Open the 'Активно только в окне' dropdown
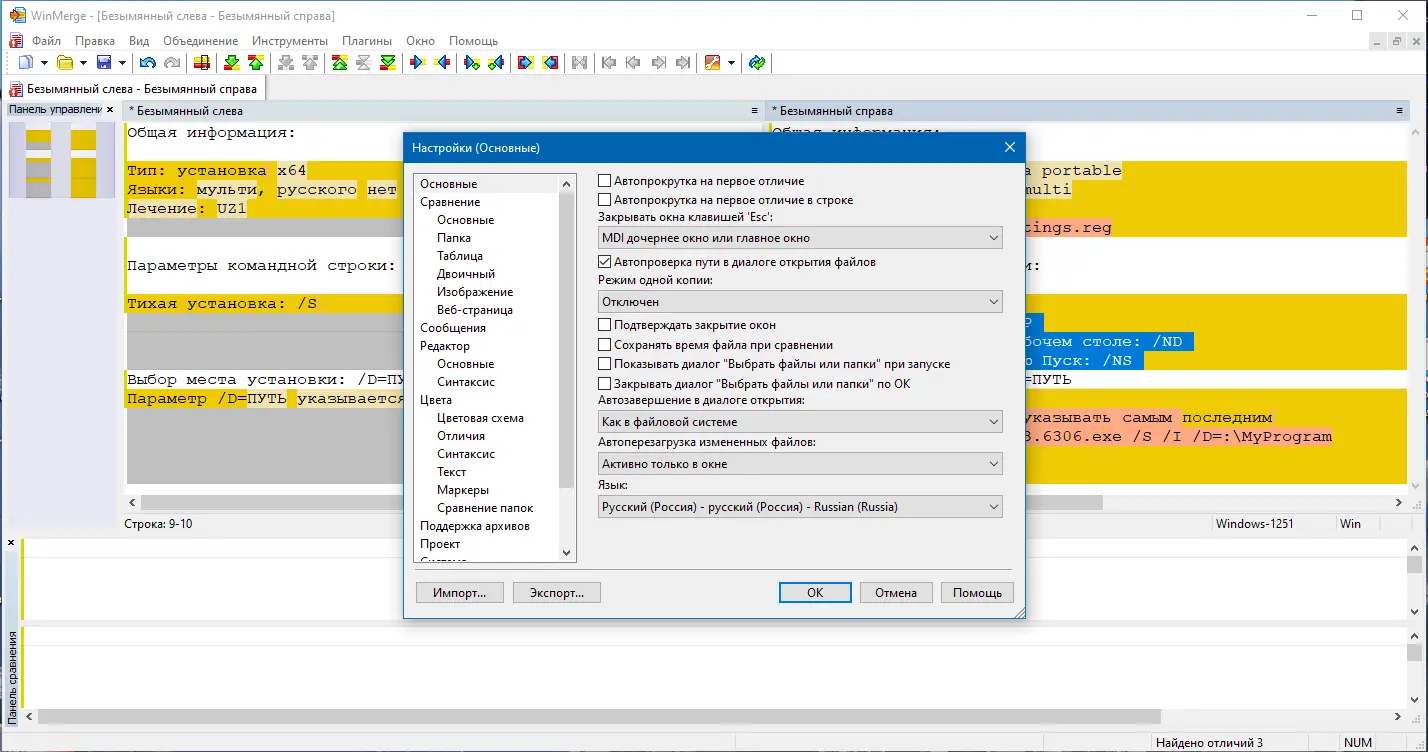Screen dimensions: 1428x752 [800, 464]
